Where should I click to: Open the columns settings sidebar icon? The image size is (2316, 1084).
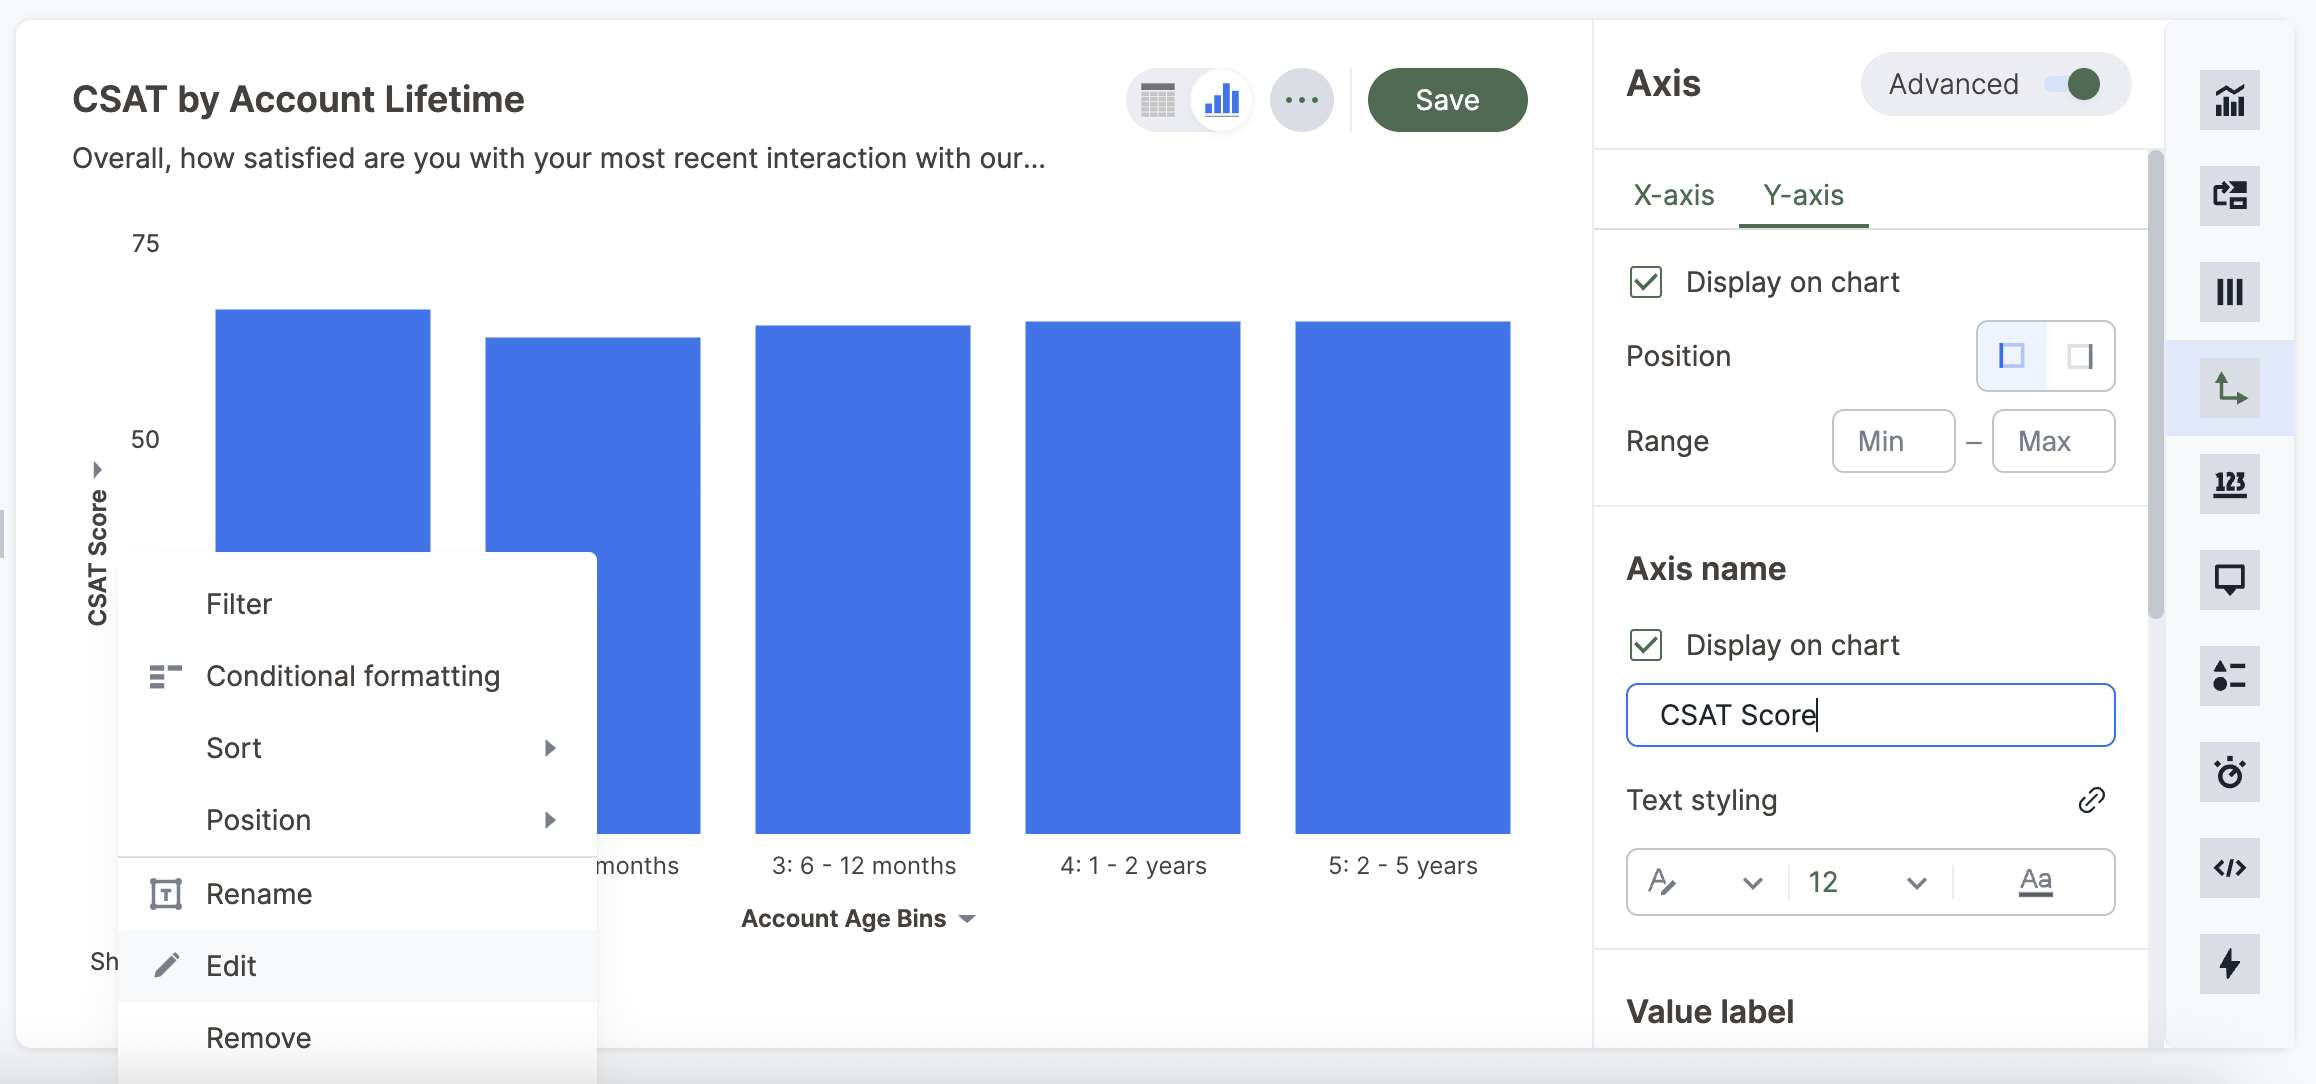(x=2229, y=292)
